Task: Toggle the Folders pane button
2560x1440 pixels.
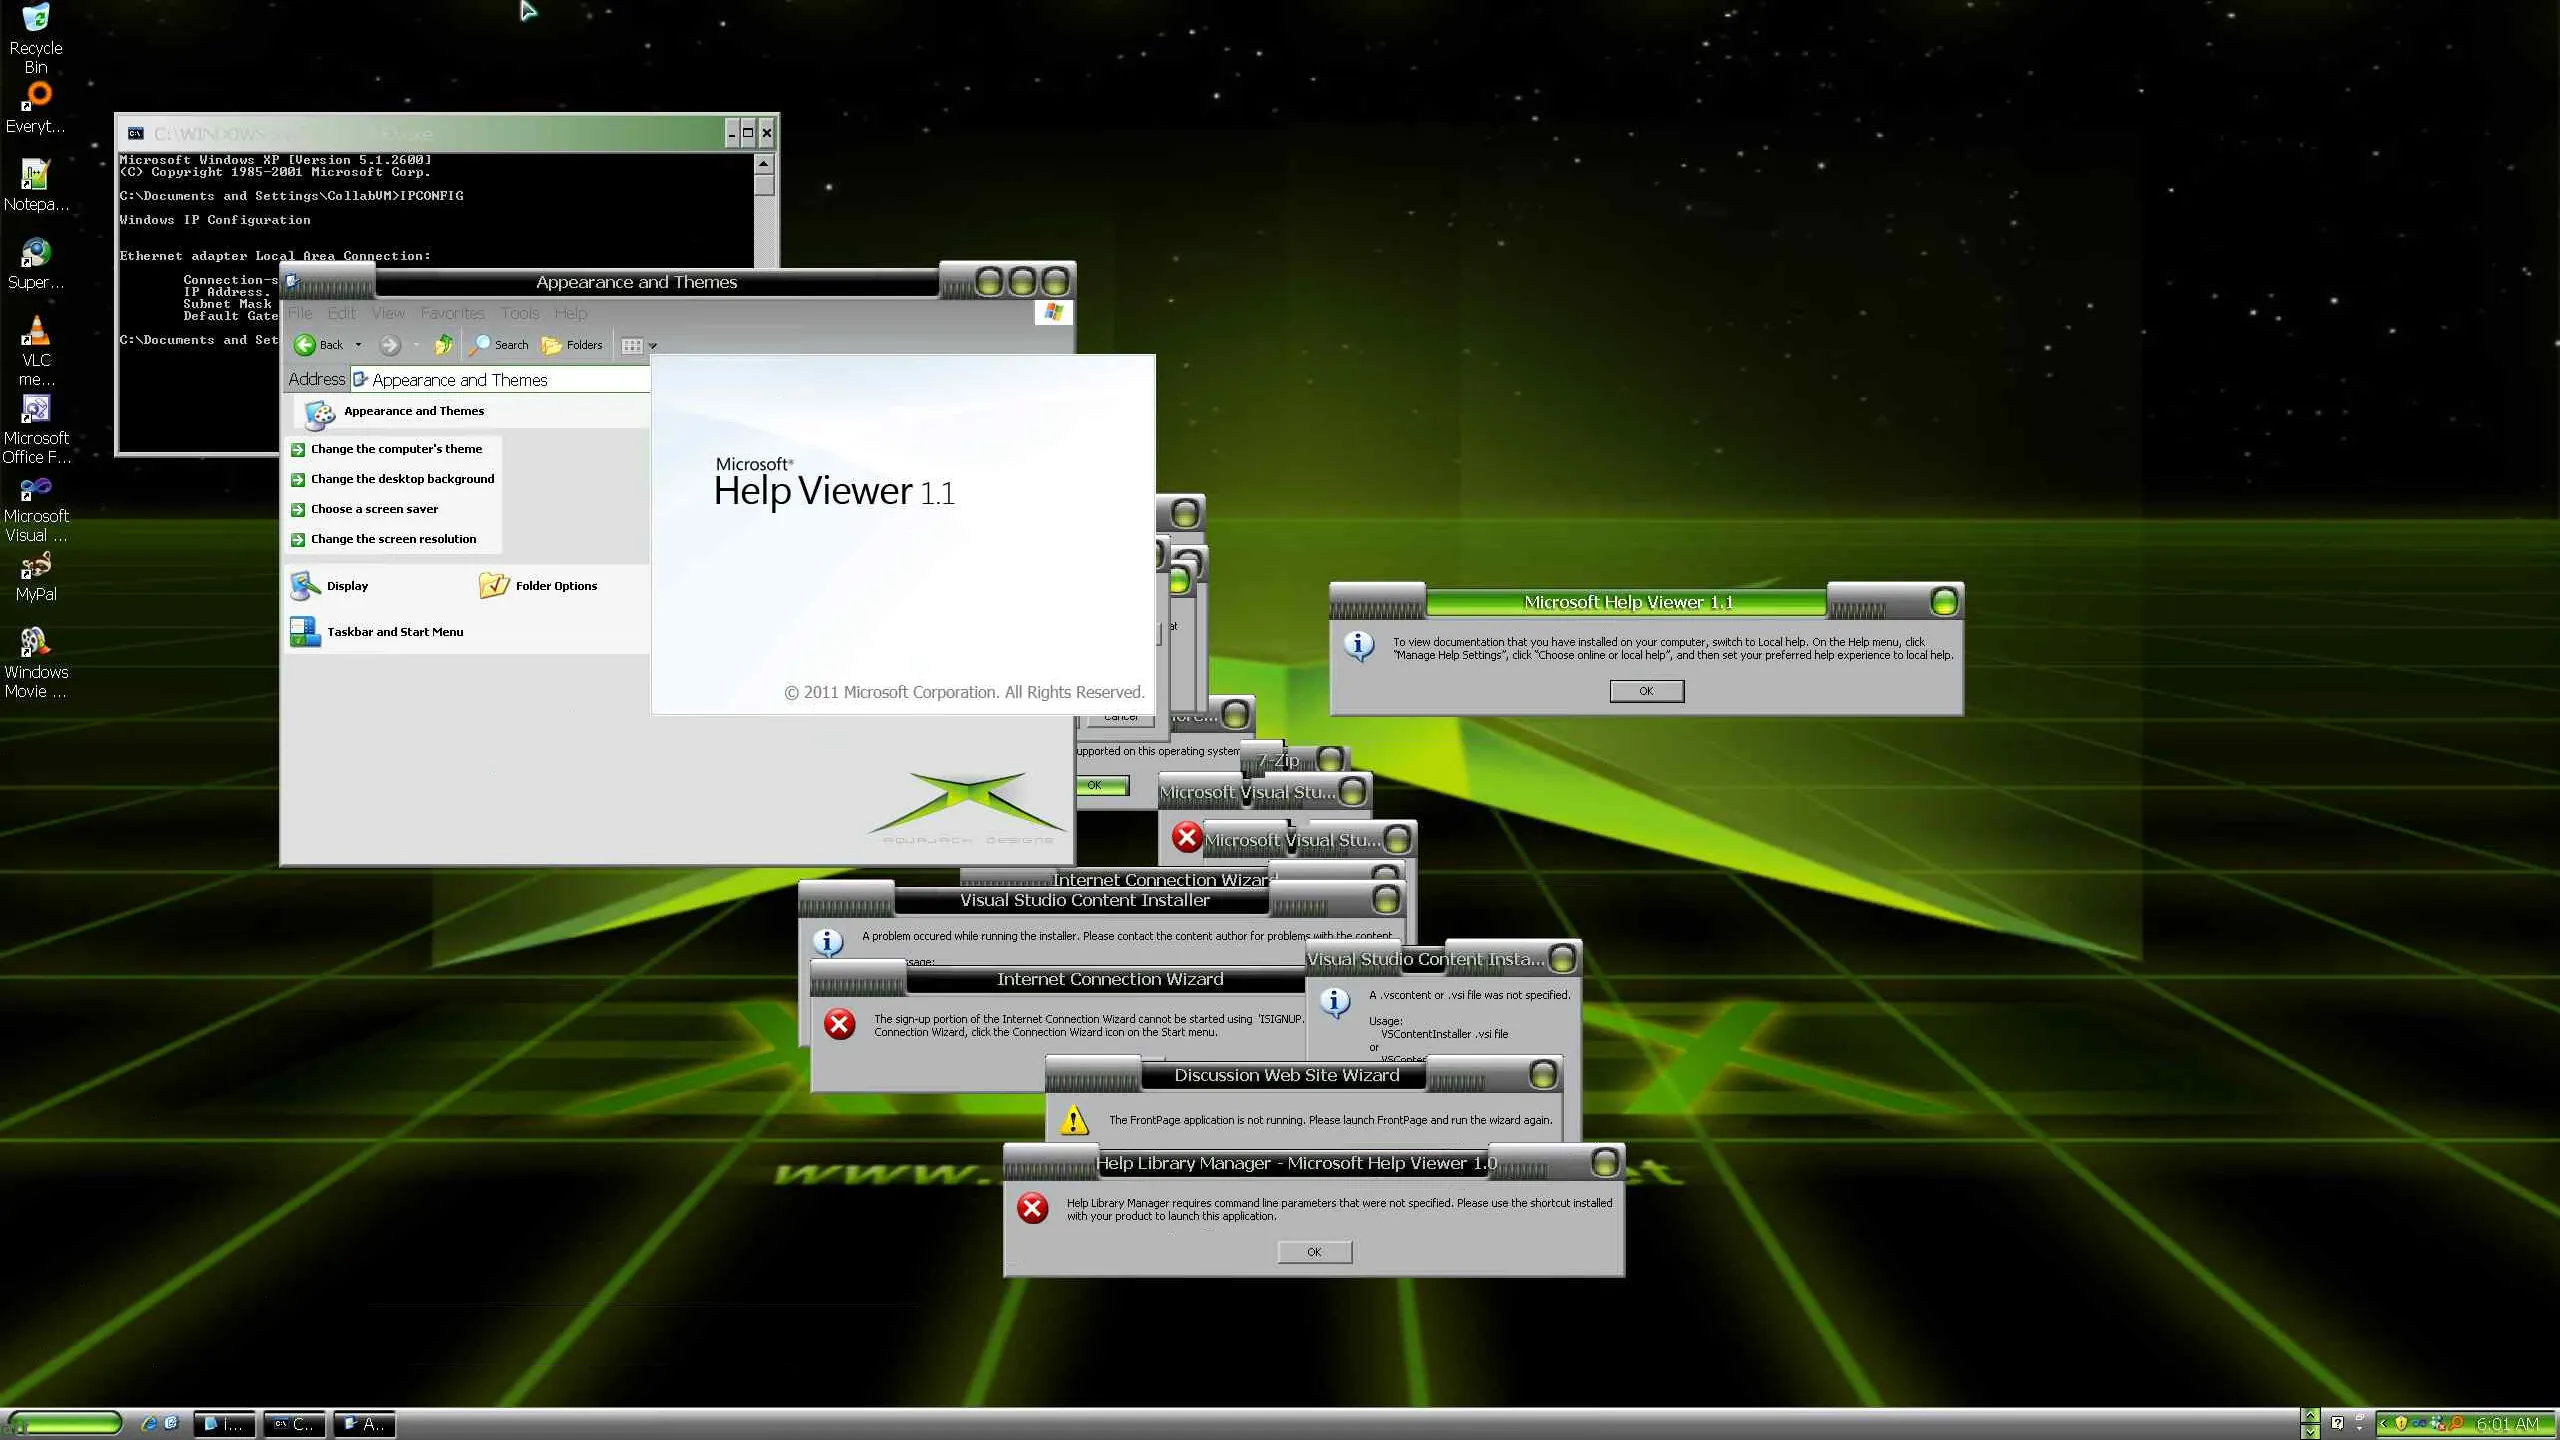Action: click(572, 345)
